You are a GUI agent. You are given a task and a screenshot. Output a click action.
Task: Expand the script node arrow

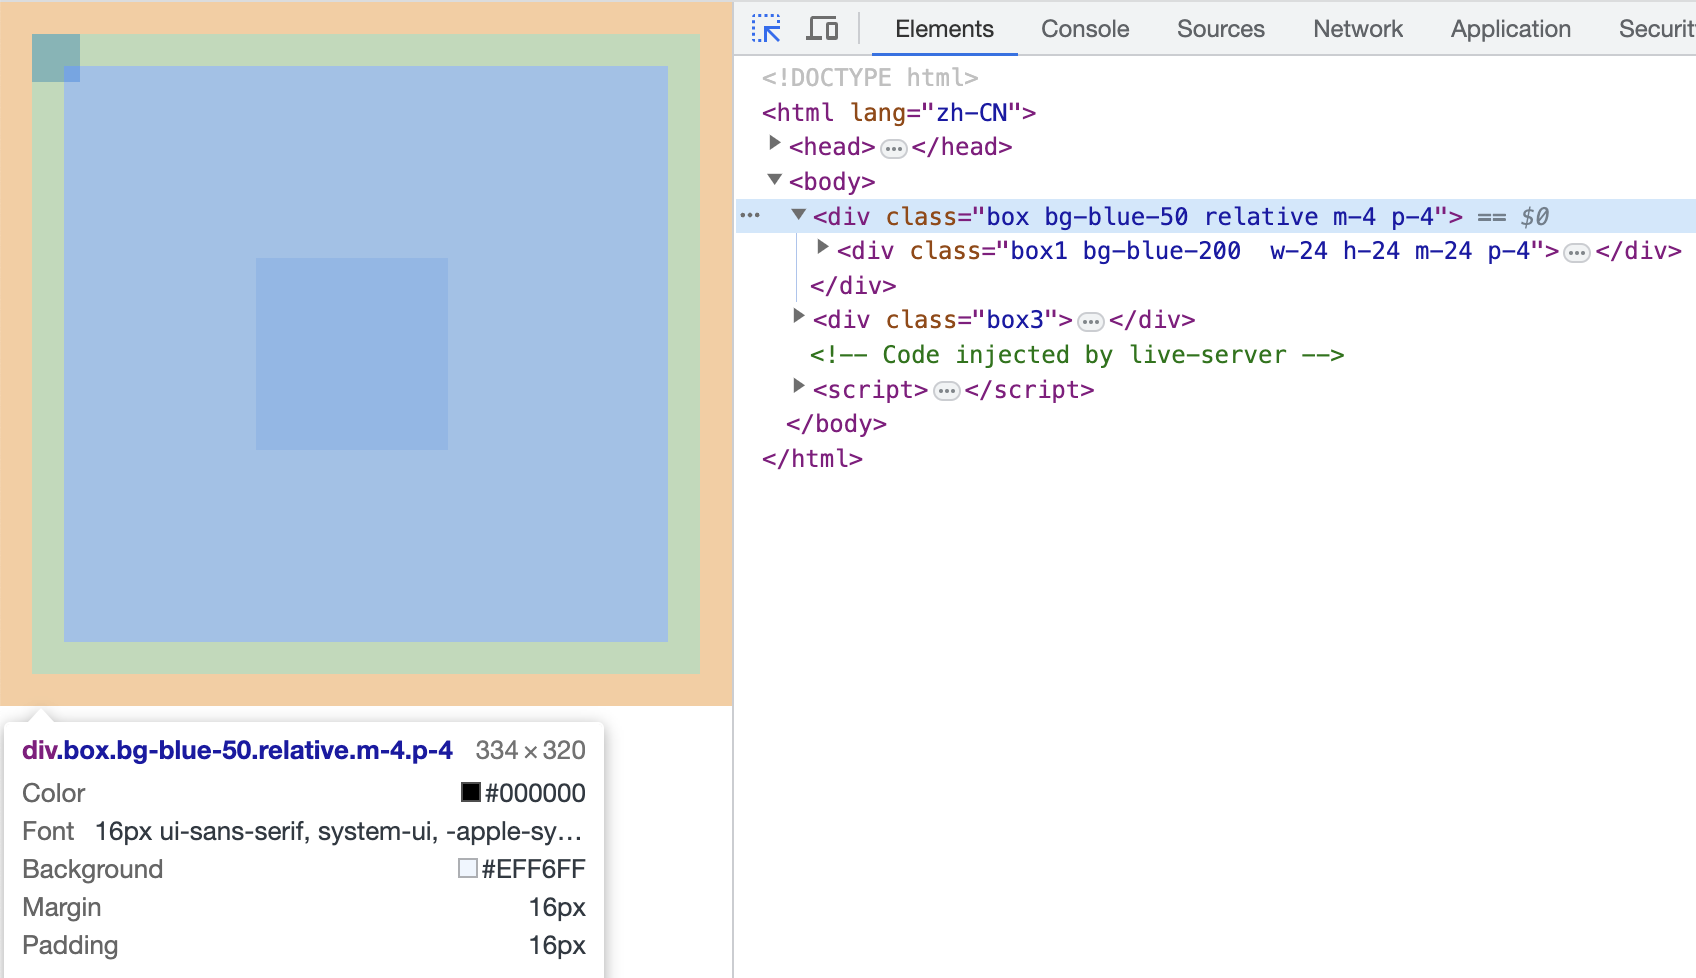798,386
